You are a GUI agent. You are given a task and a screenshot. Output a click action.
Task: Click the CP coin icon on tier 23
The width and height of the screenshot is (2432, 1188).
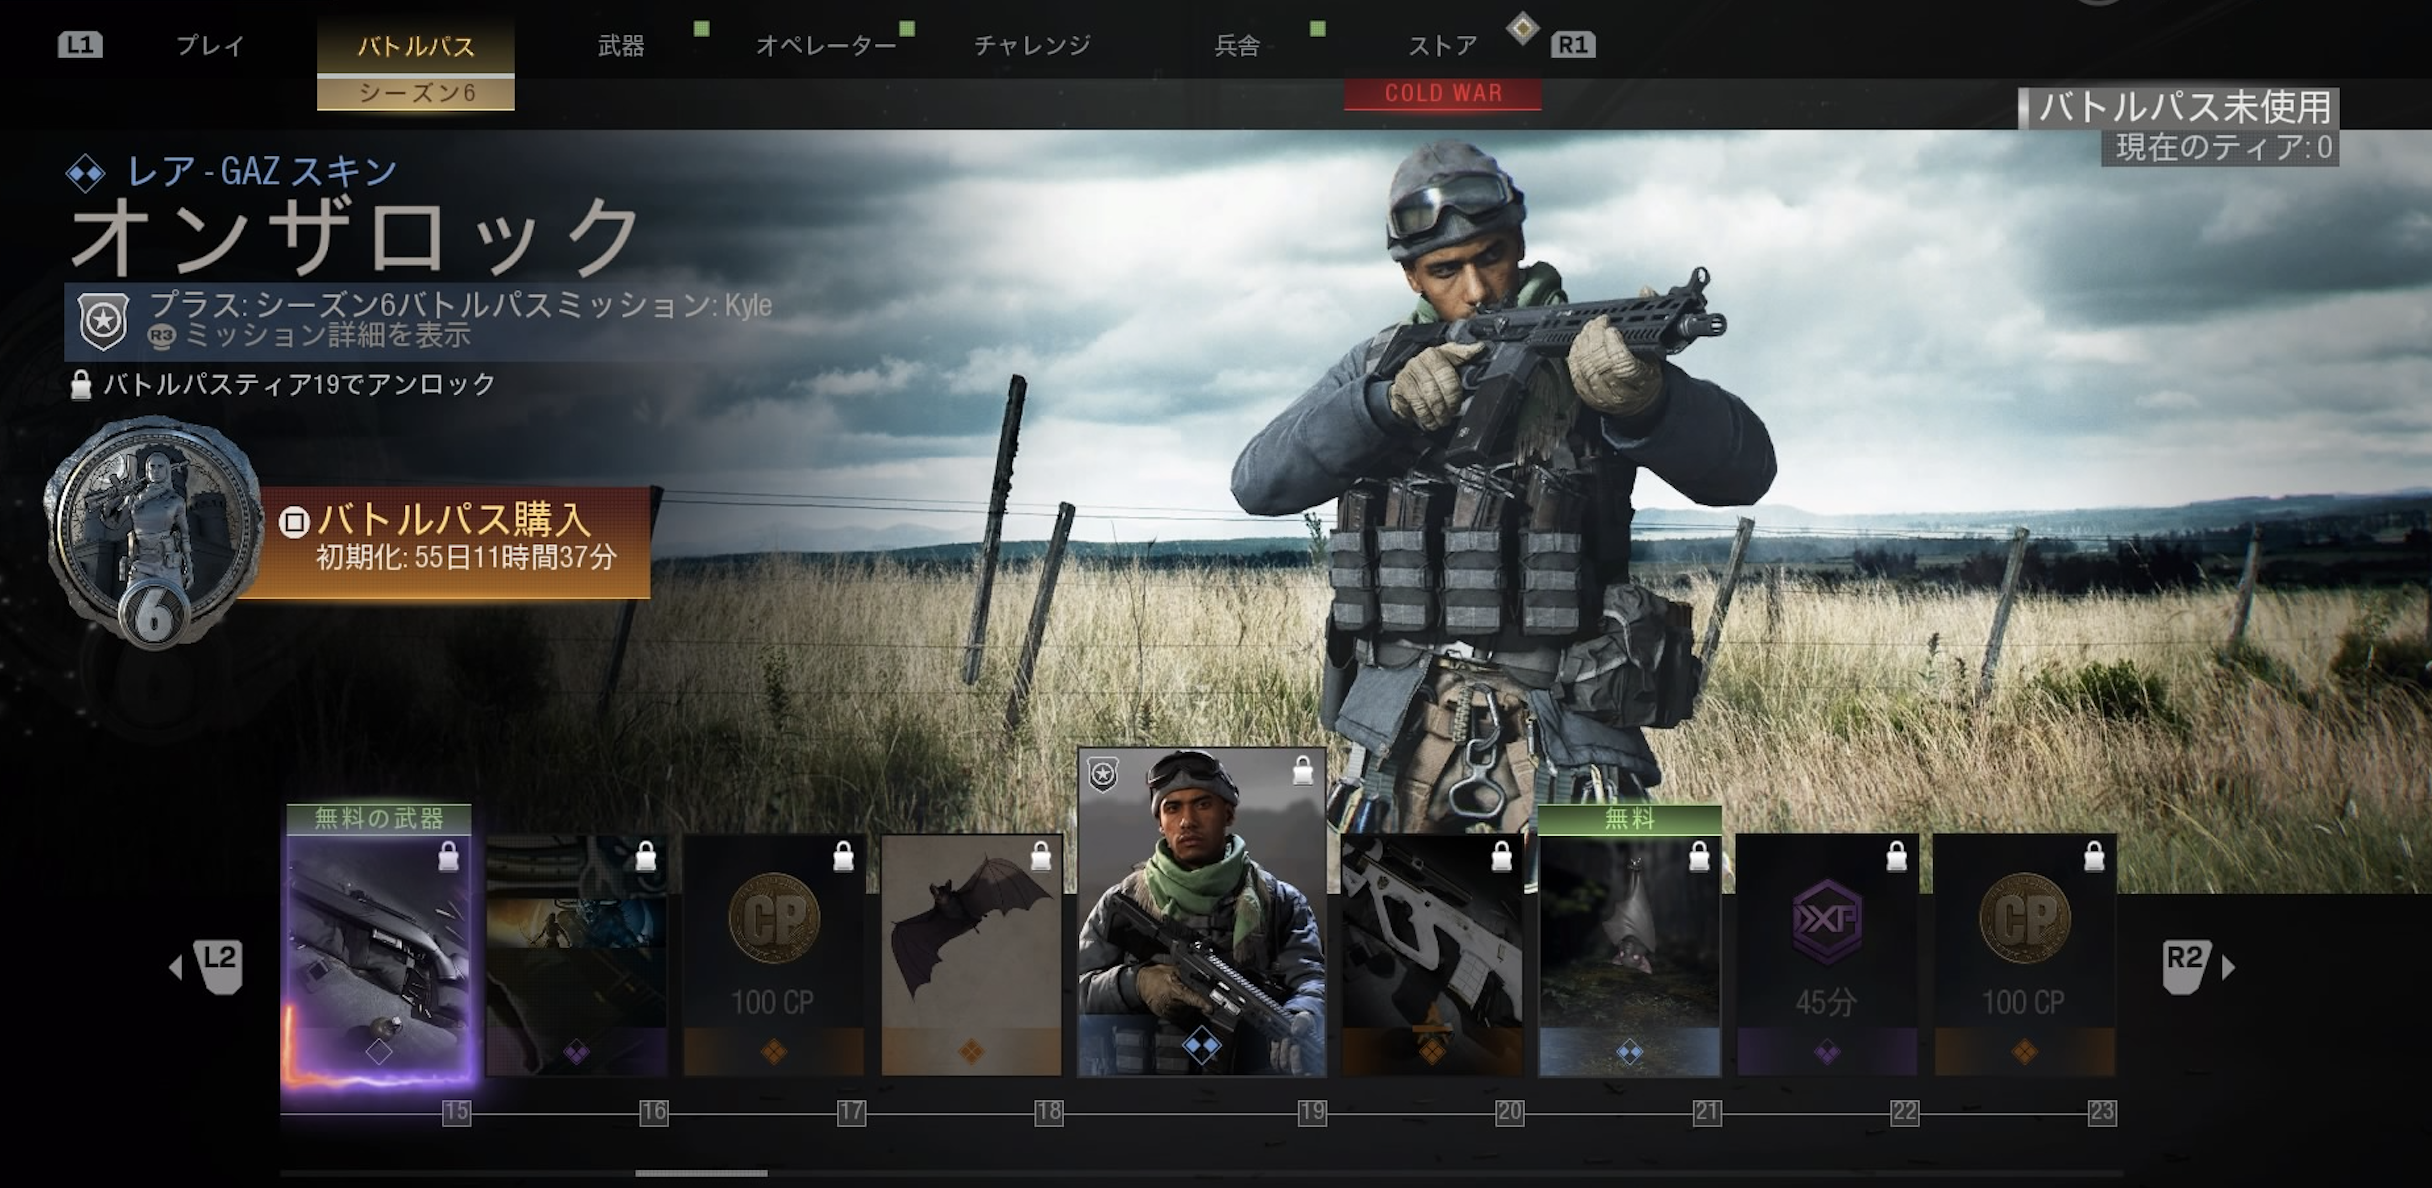2025,919
